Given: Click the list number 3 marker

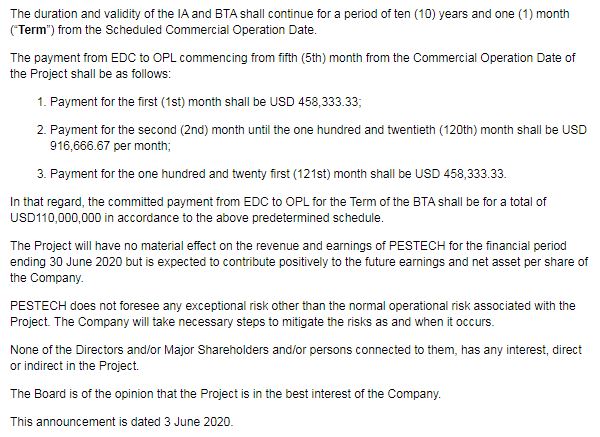Looking at the screenshot, I should [x=41, y=174].
